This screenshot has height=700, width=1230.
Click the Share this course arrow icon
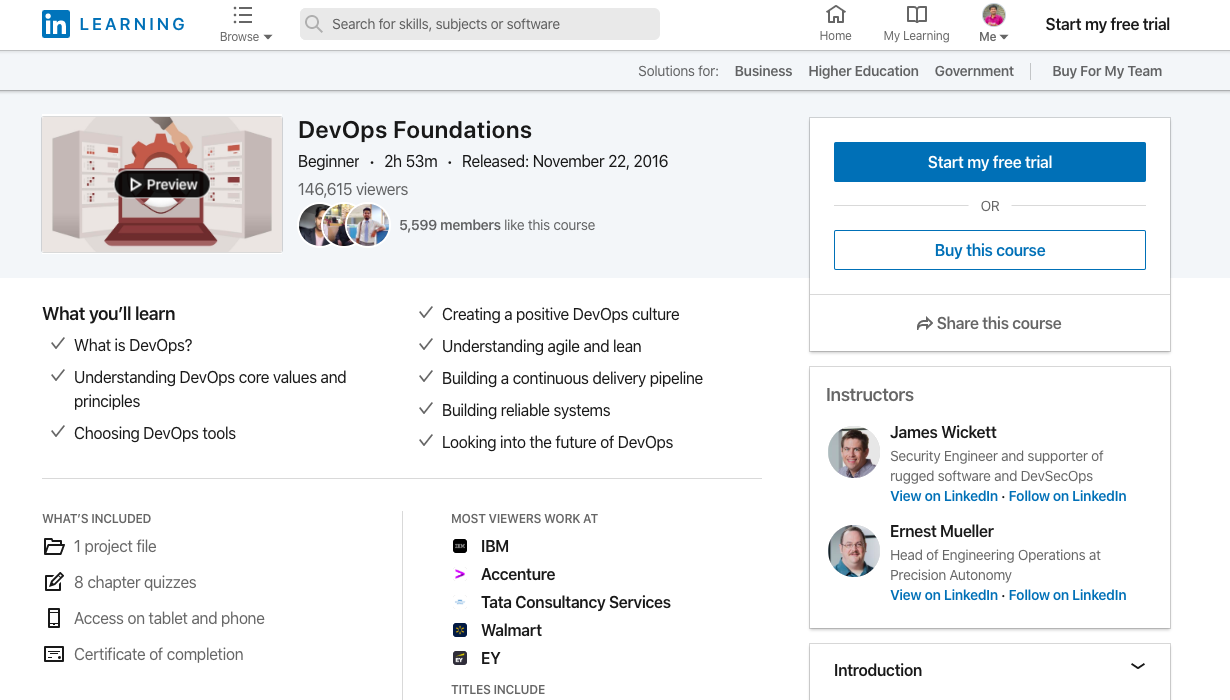[924, 324]
